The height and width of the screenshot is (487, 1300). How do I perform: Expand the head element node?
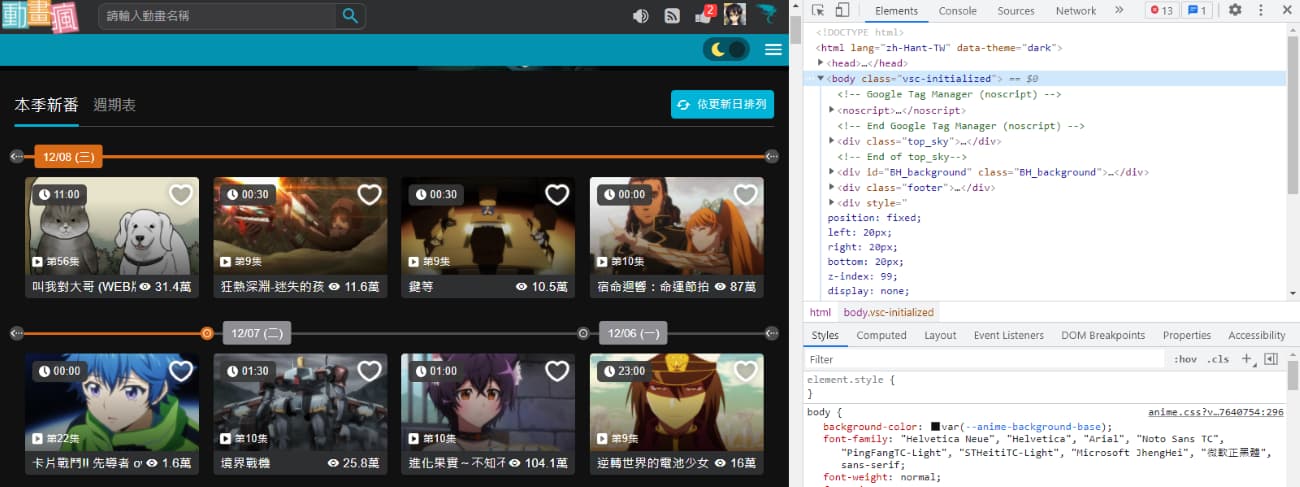pos(821,63)
